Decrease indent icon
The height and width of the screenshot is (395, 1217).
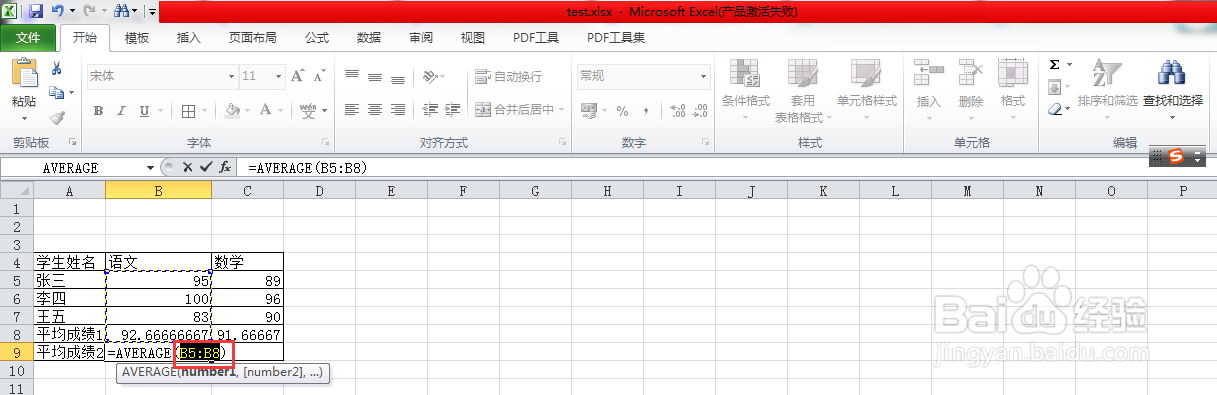[x=430, y=110]
